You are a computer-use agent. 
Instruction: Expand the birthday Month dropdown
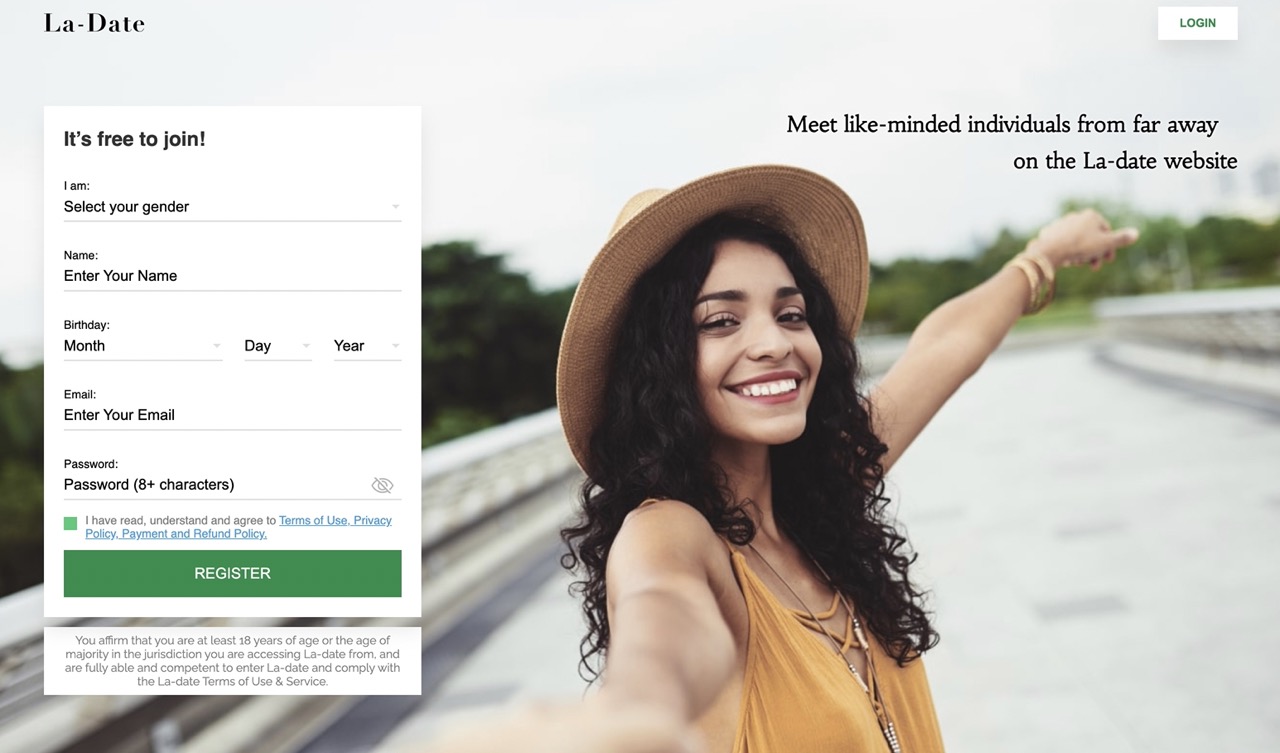tap(143, 346)
